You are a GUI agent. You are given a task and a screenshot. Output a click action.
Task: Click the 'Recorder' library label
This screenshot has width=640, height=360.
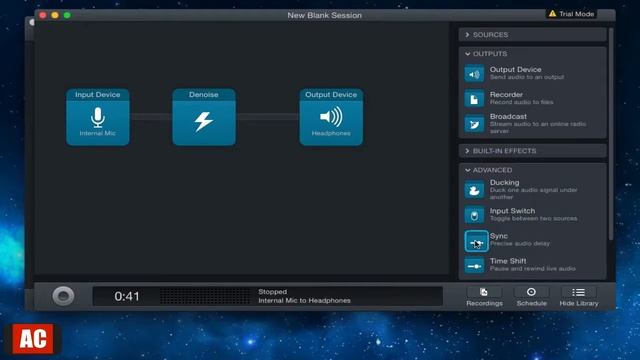pos(506,94)
